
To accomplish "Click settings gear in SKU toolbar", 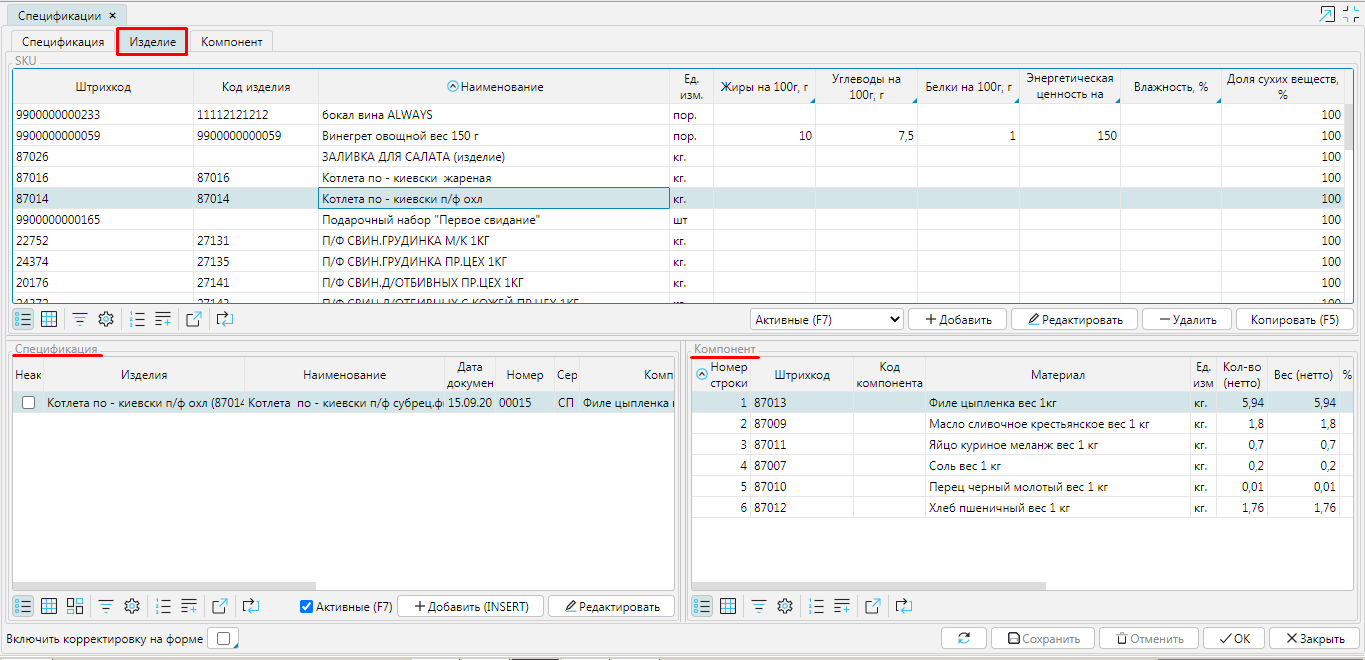I will [106, 319].
